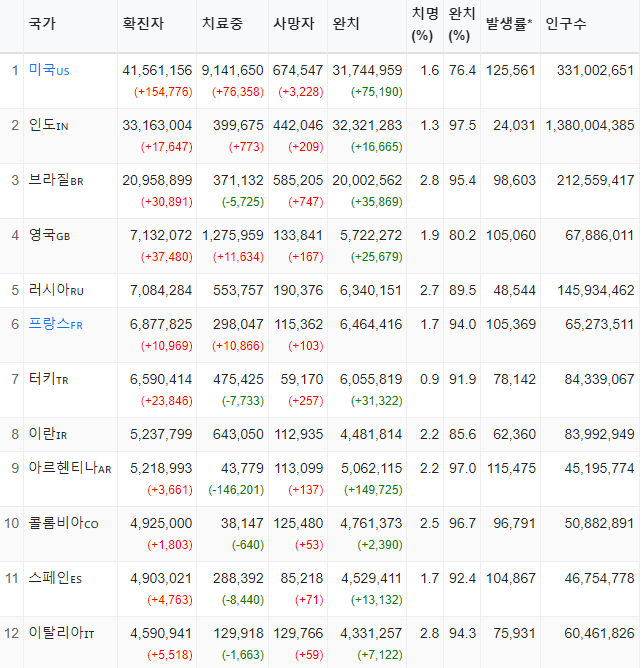This screenshot has width=643, height=668.
Task: Select Spain's recovered 4,529,411
Action: tap(371, 579)
